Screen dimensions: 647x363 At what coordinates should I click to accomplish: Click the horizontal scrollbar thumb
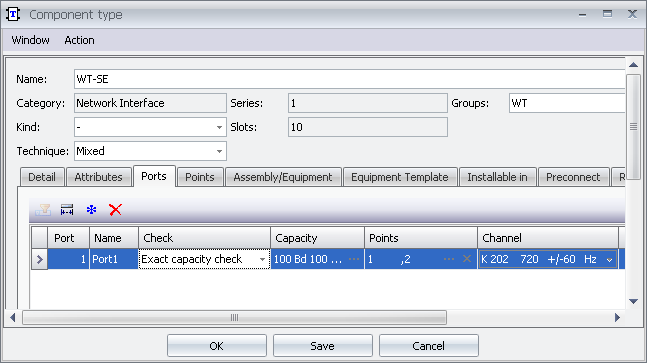pyautogui.click(x=234, y=318)
